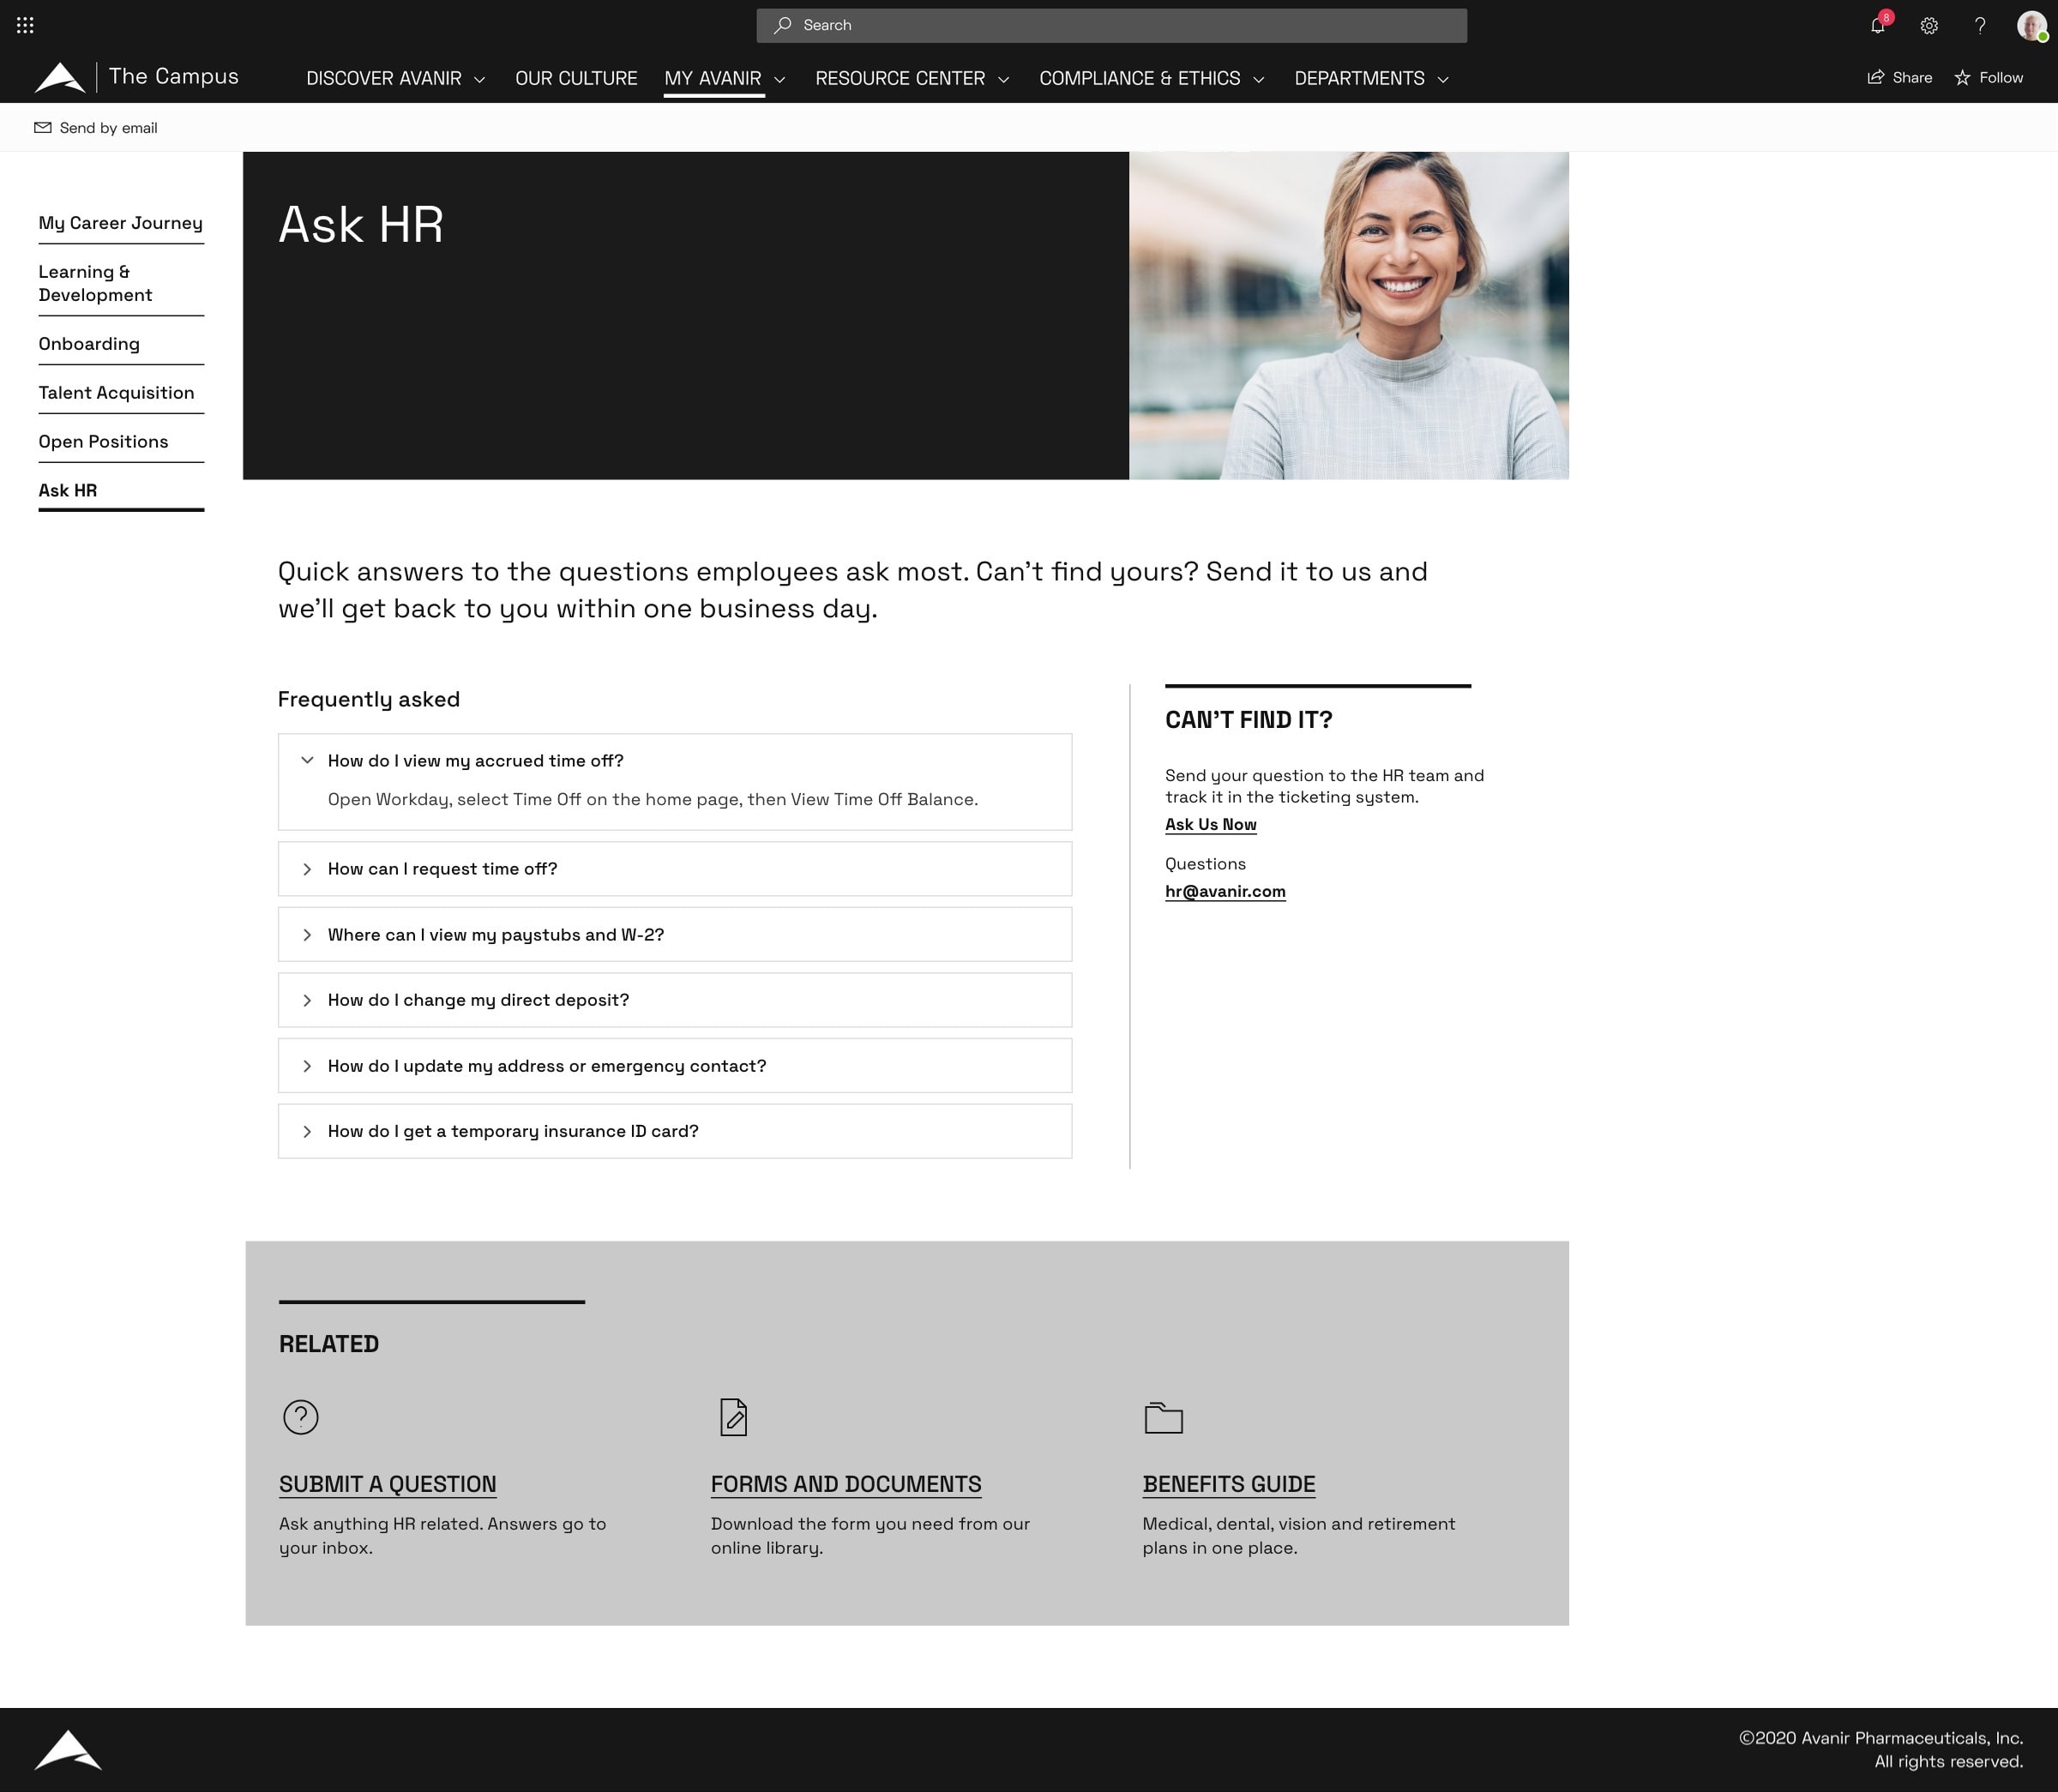Click the Ask HR hero portrait image
This screenshot has height=1792, width=2058.
pyautogui.click(x=1348, y=315)
